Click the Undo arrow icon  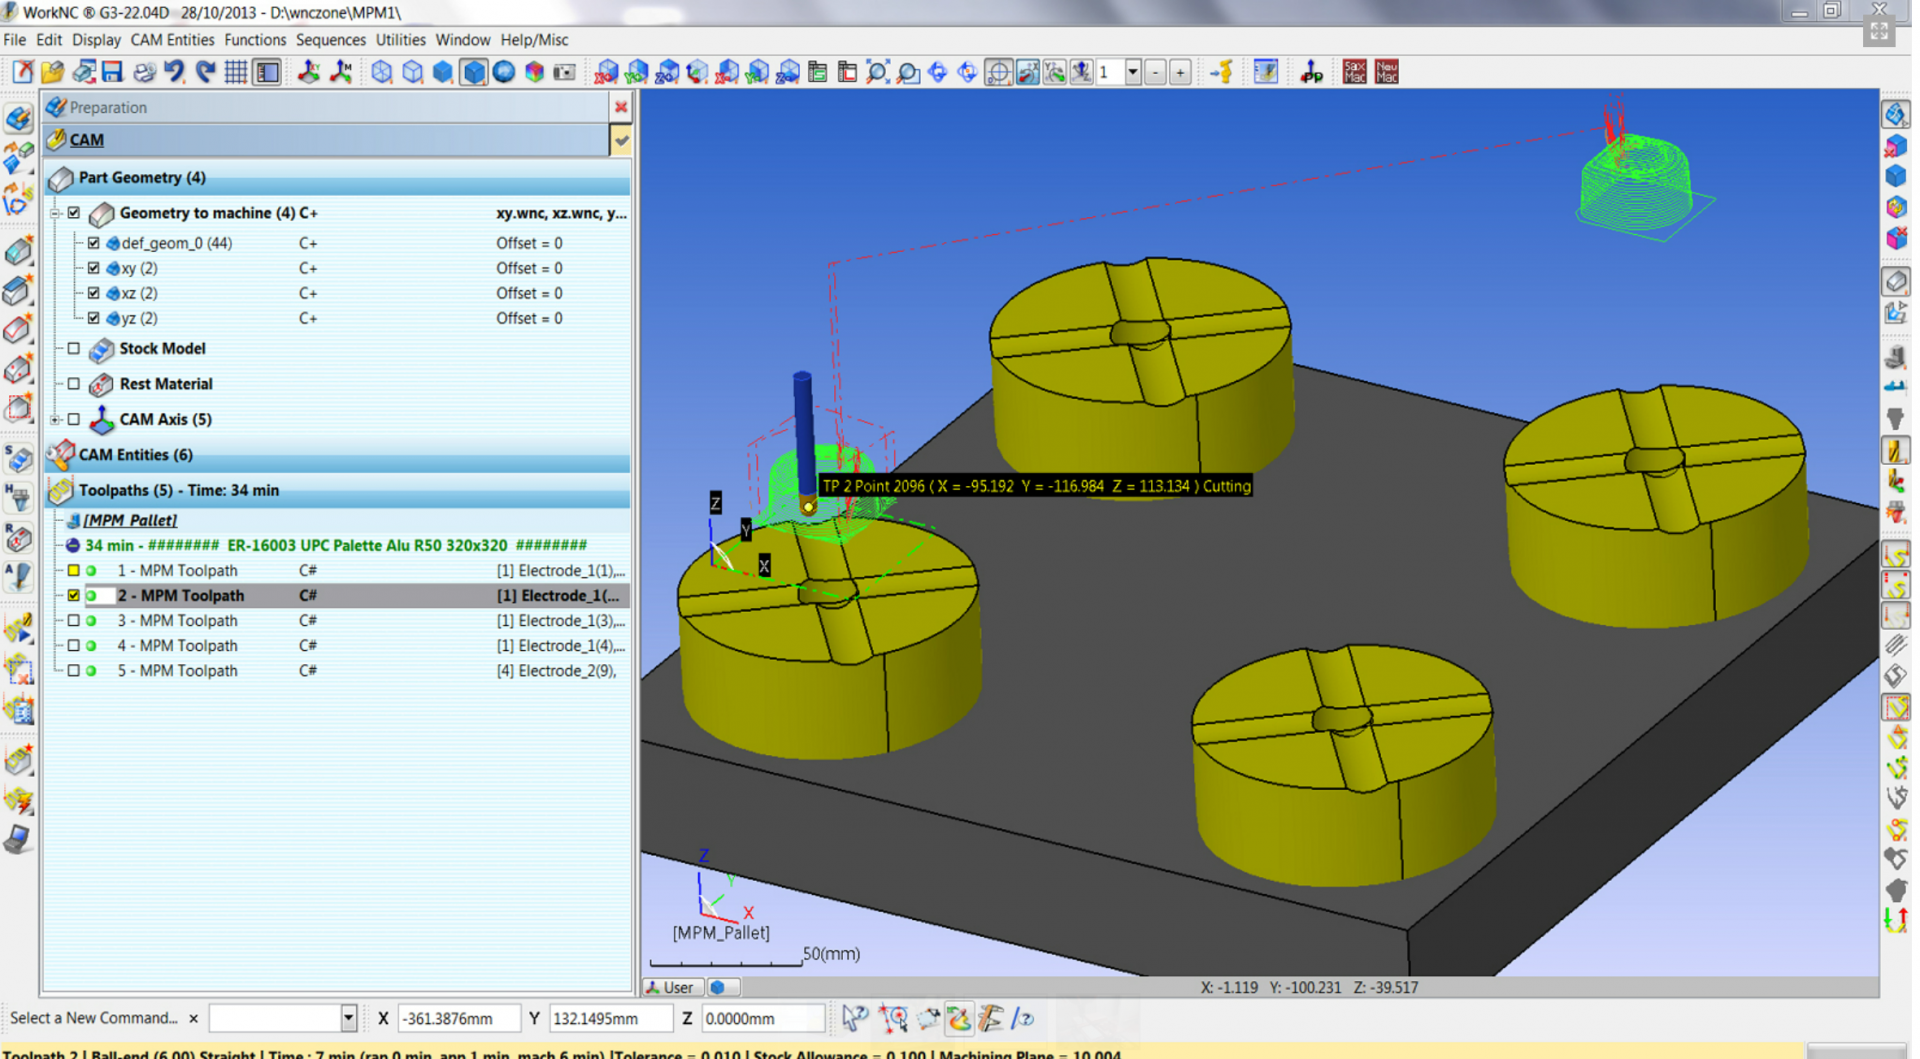(174, 72)
